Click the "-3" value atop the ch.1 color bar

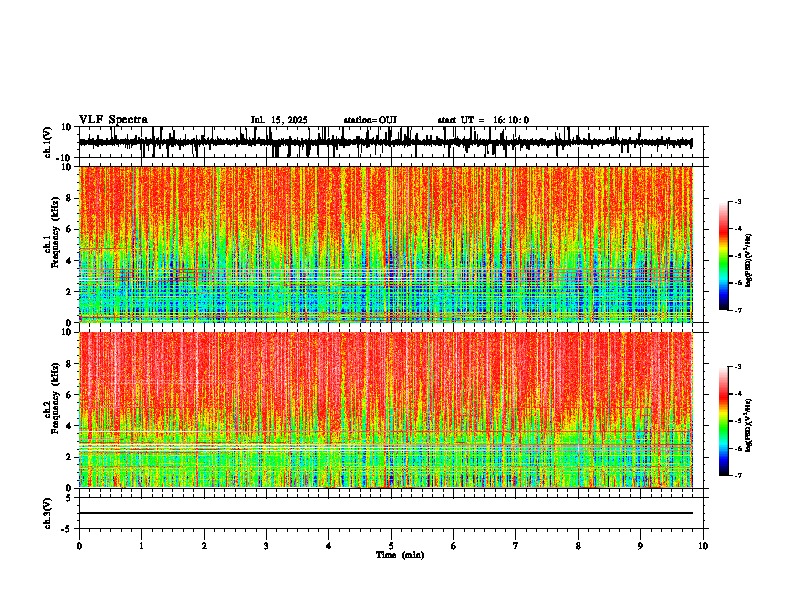[737, 201]
